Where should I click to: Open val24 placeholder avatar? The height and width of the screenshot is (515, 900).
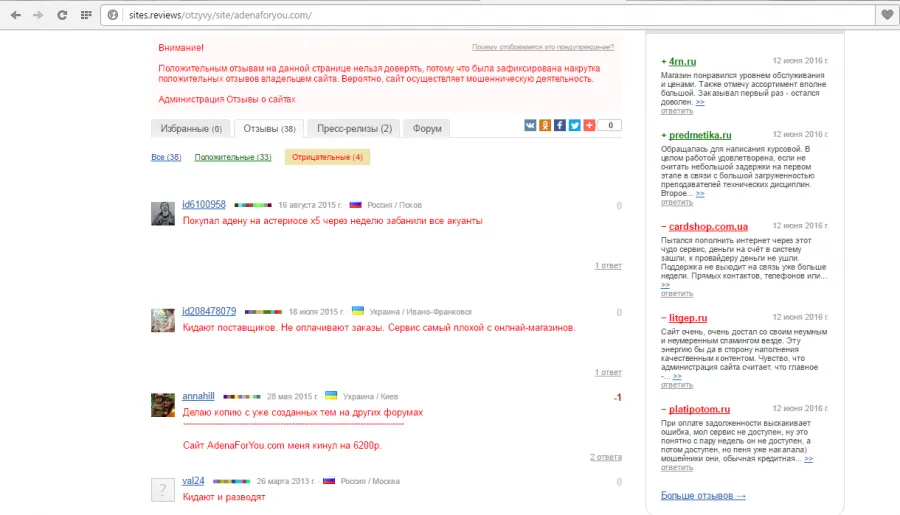(163, 490)
